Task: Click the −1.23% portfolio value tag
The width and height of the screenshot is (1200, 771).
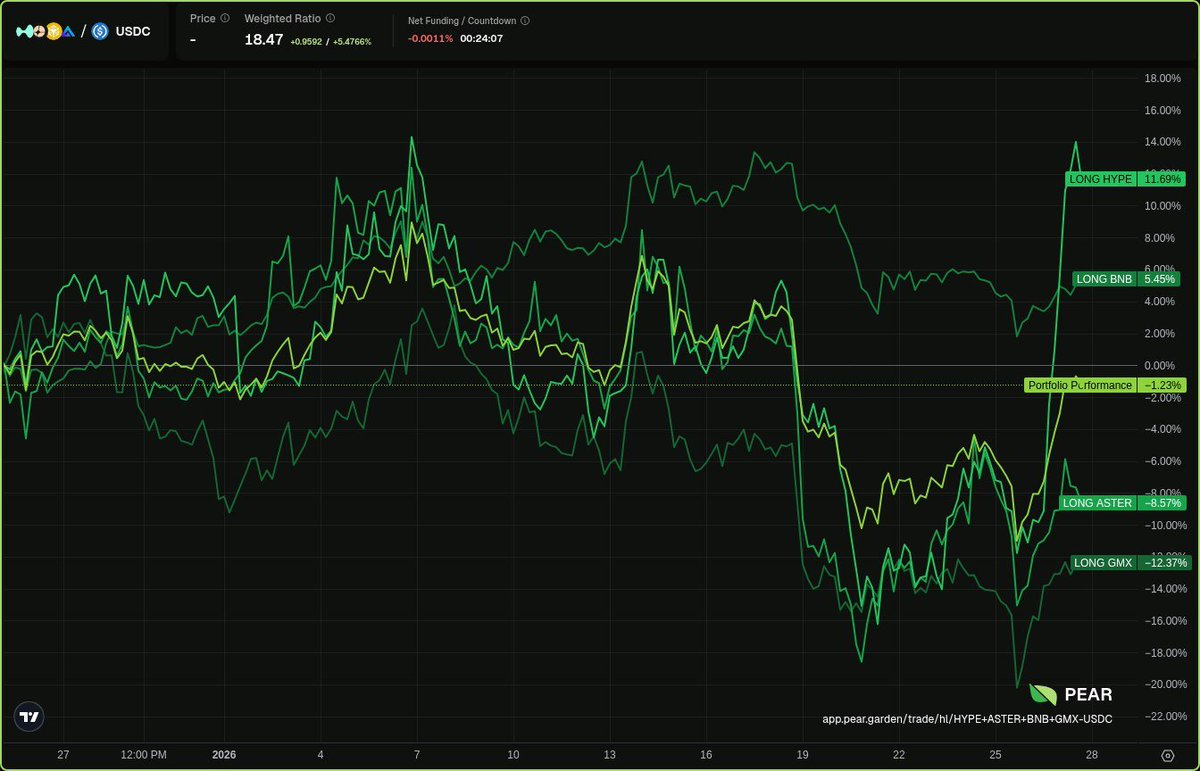Action: pos(1162,385)
